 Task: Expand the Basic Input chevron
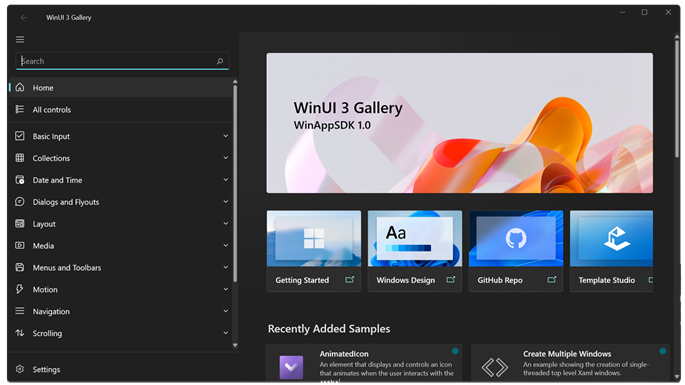pos(226,136)
